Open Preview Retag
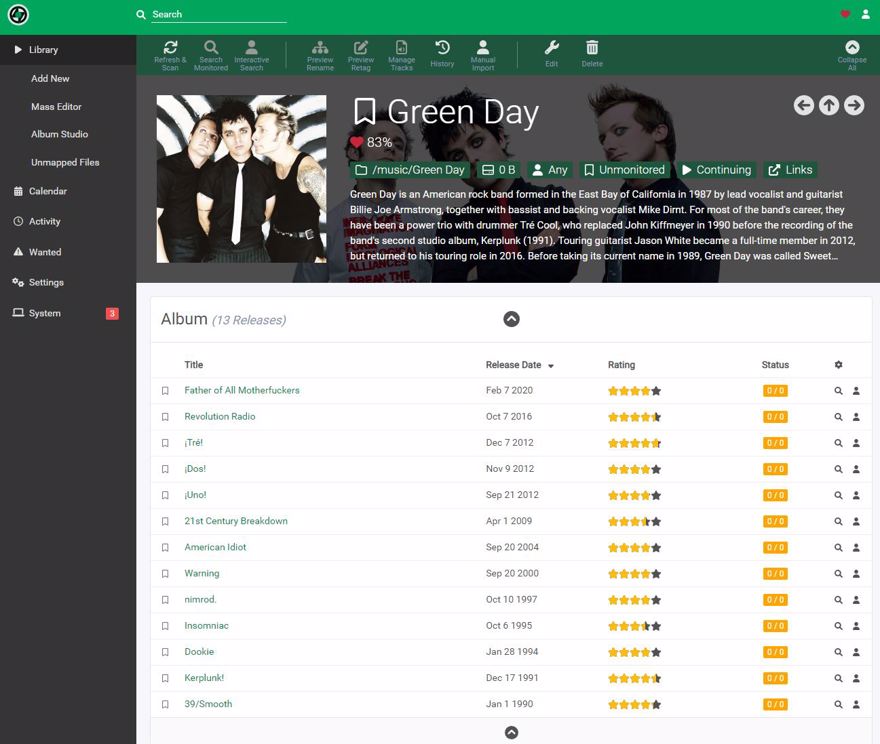The image size is (880, 744). pyautogui.click(x=361, y=55)
